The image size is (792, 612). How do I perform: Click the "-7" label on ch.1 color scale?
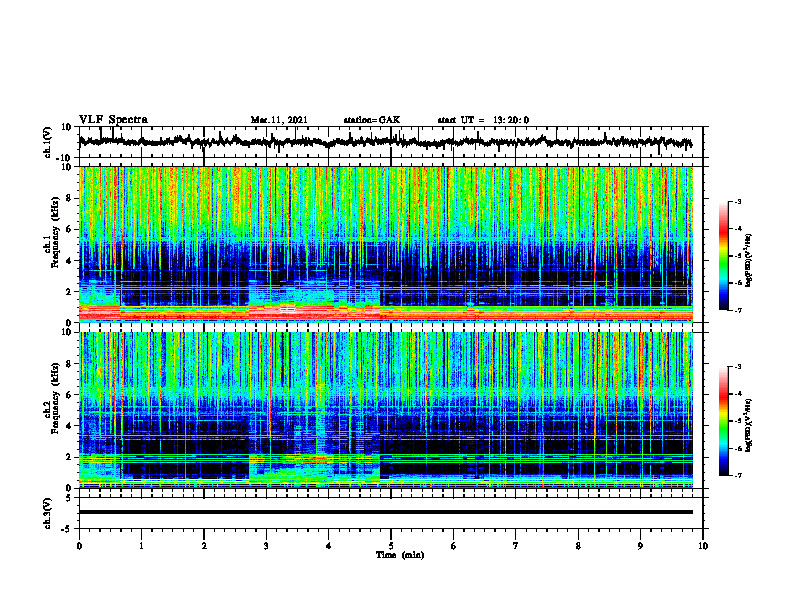(x=738, y=310)
